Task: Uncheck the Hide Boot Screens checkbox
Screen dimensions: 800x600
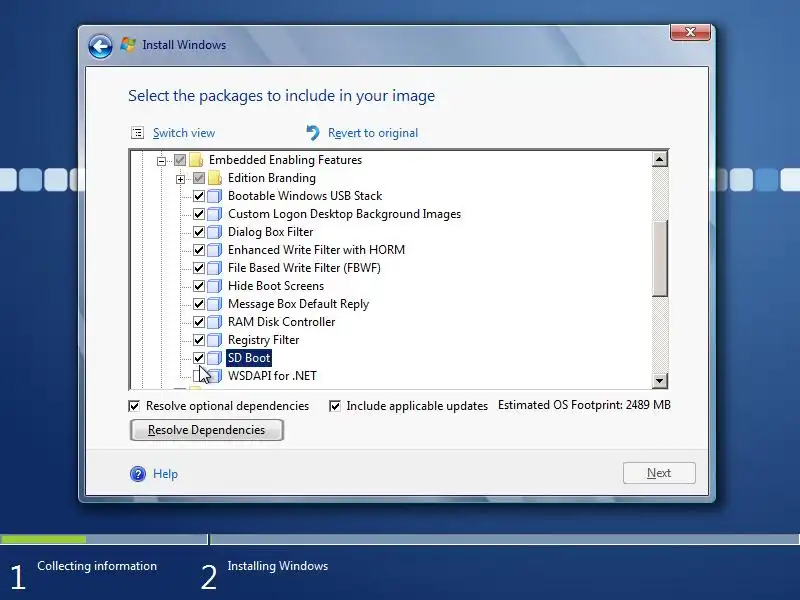Action: (x=199, y=286)
